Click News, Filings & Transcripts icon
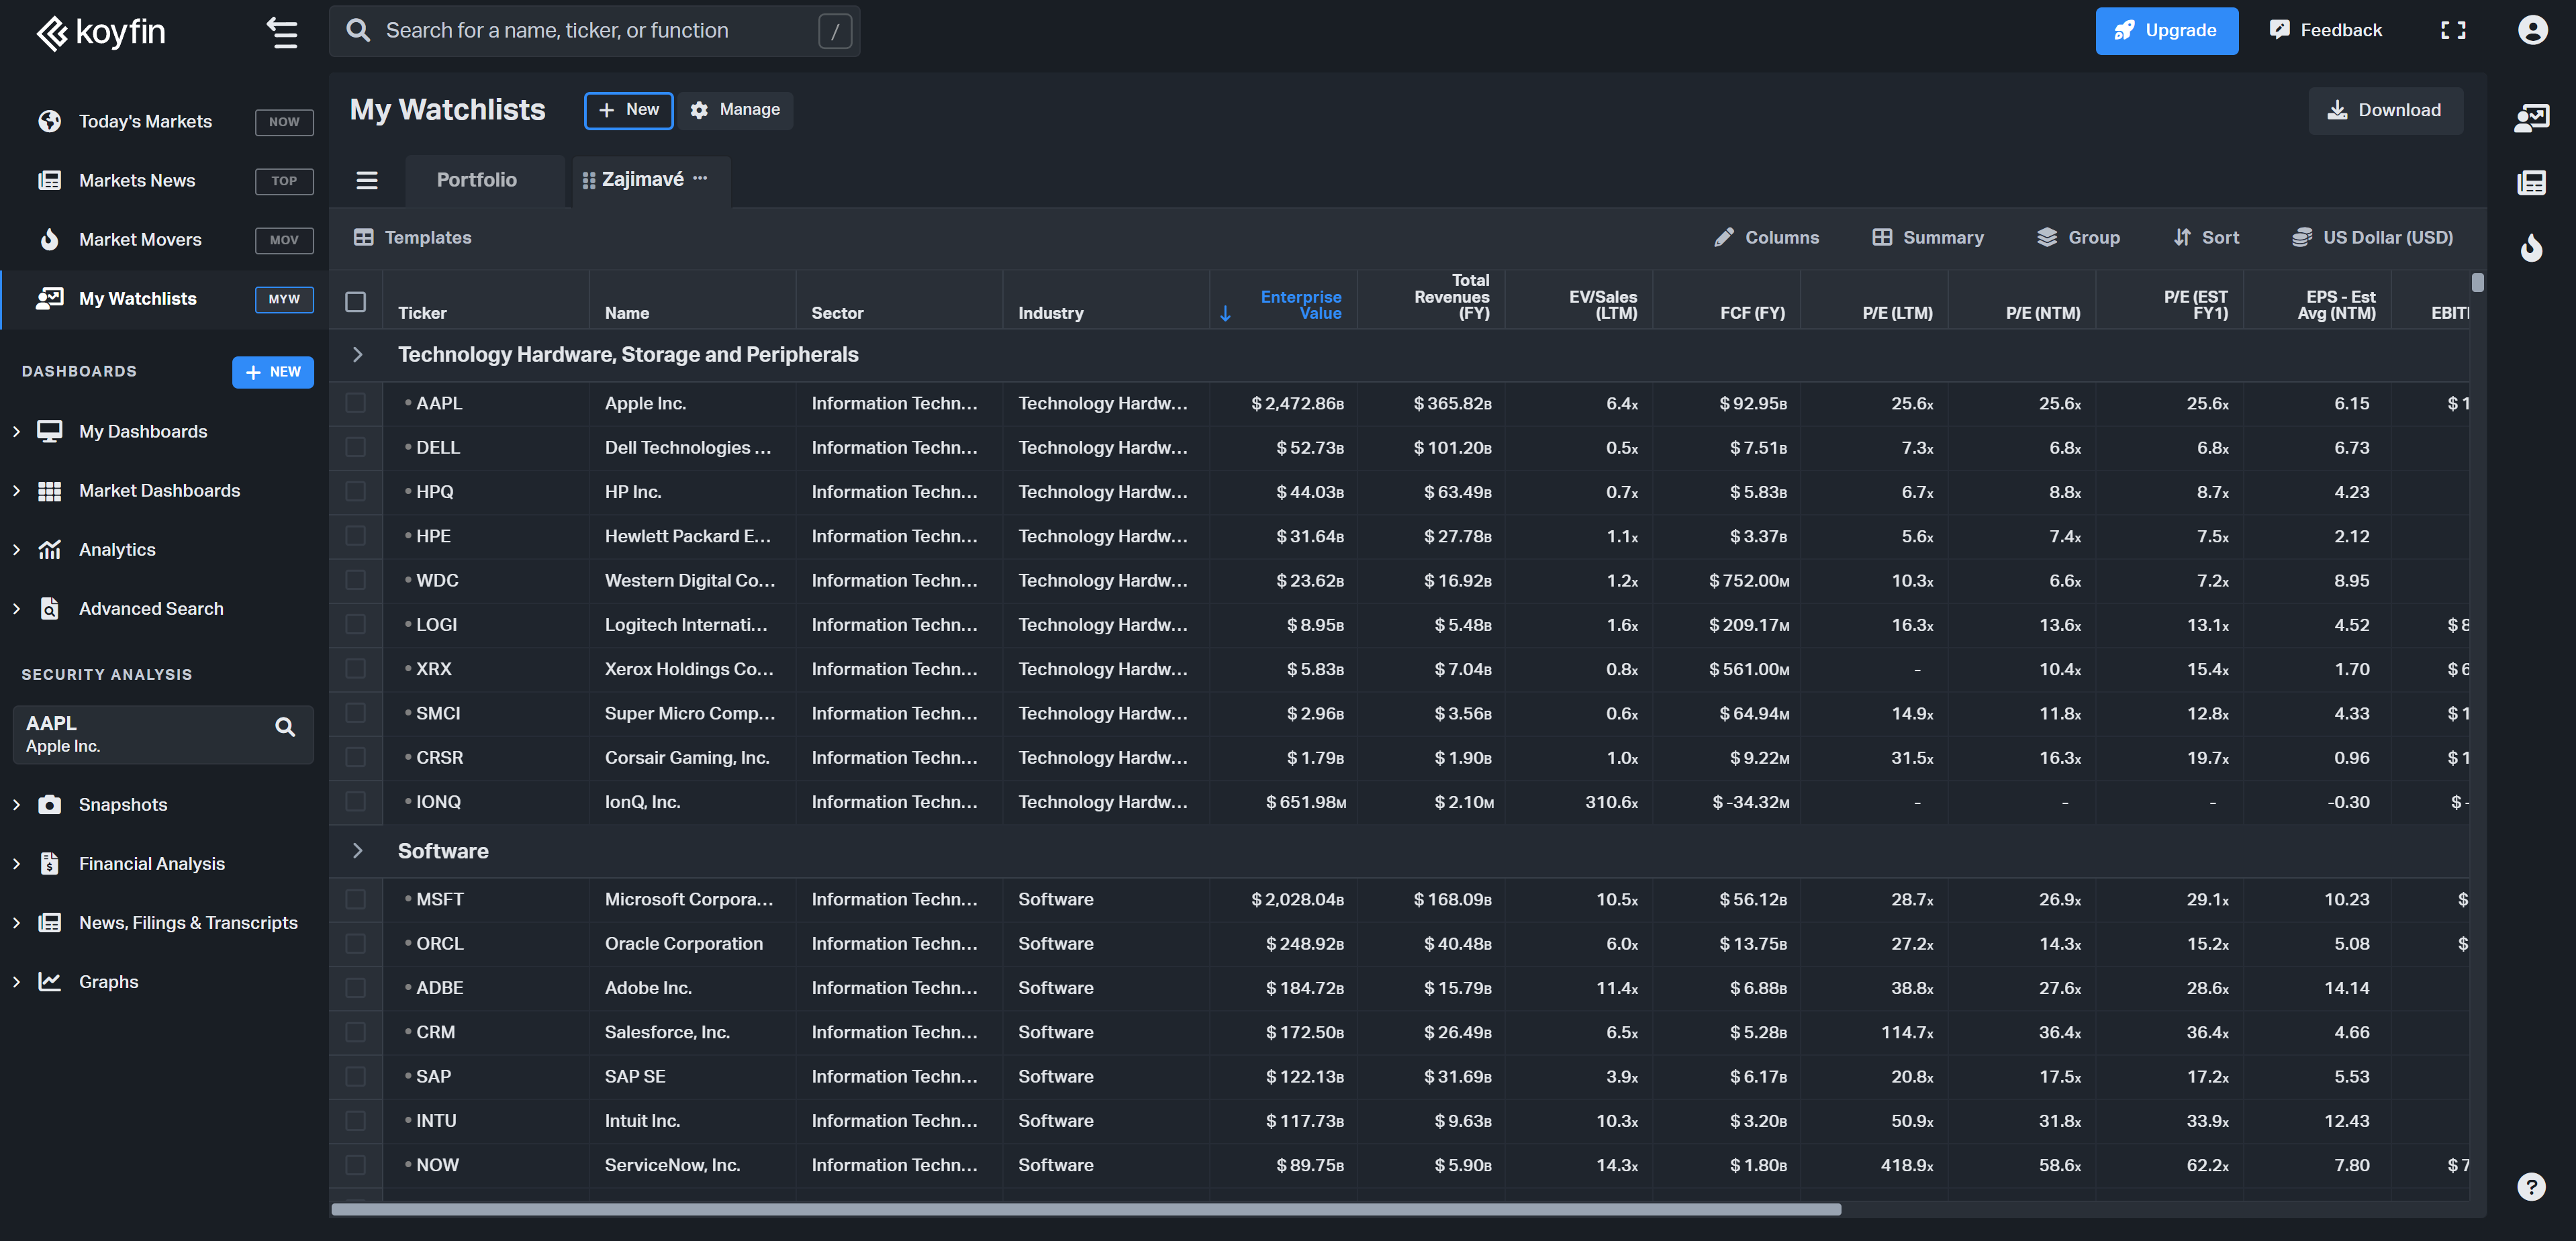 [49, 922]
